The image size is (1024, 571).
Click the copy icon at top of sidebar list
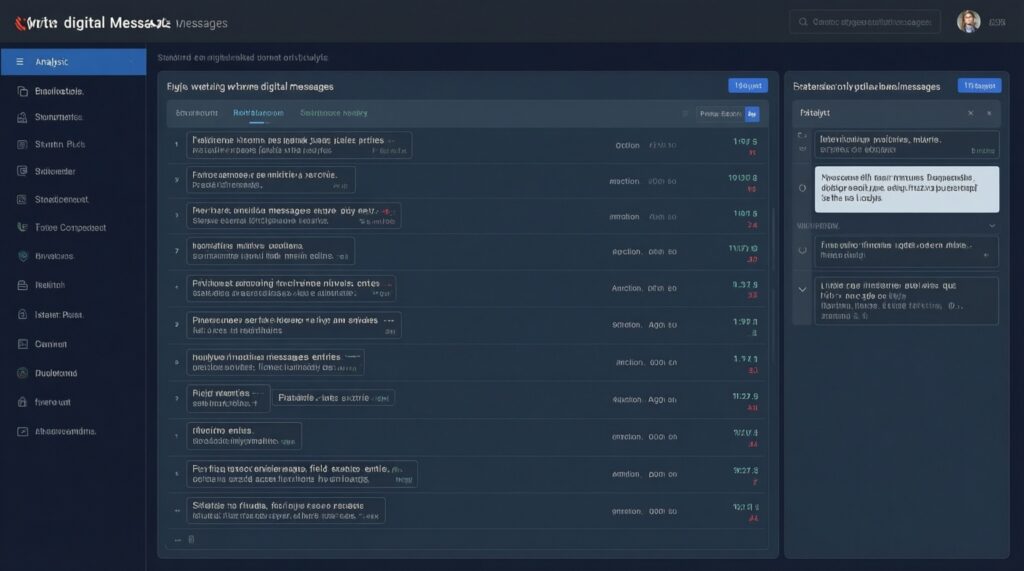[22, 91]
